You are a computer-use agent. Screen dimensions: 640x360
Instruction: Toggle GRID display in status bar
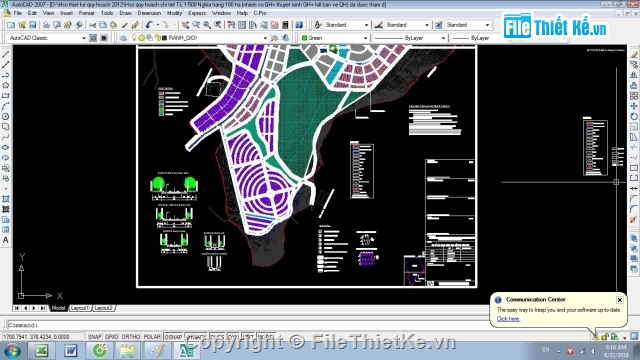(x=111, y=337)
